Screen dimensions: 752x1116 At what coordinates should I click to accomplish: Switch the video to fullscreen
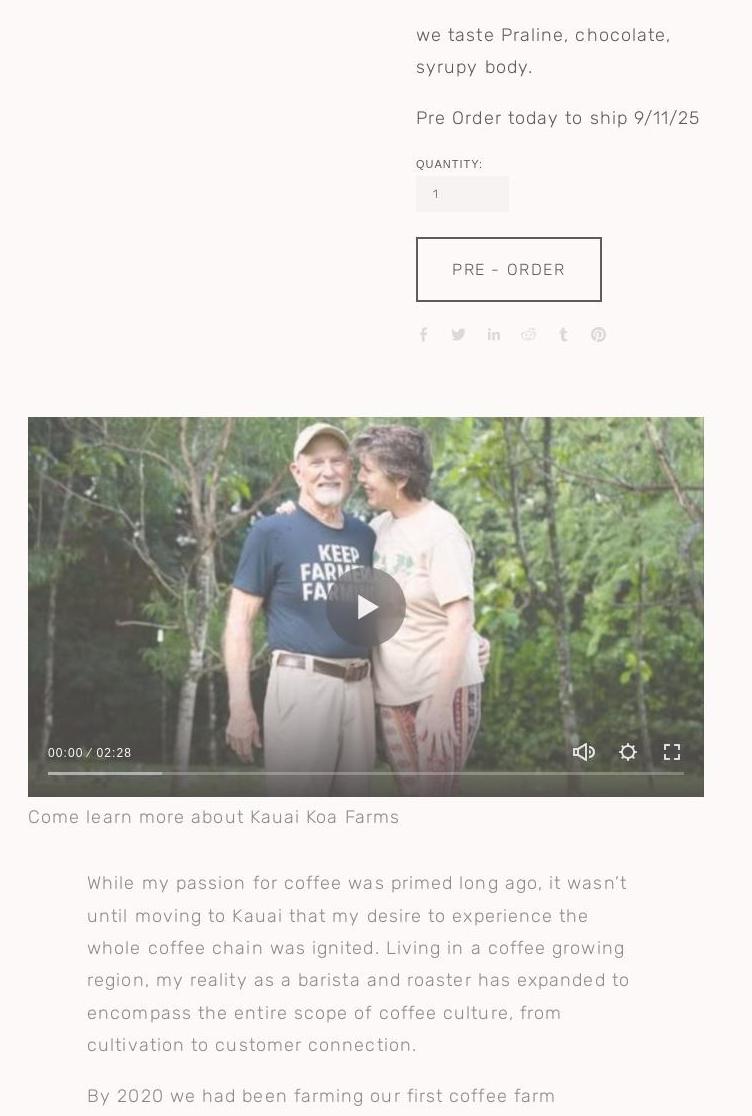tap(672, 752)
